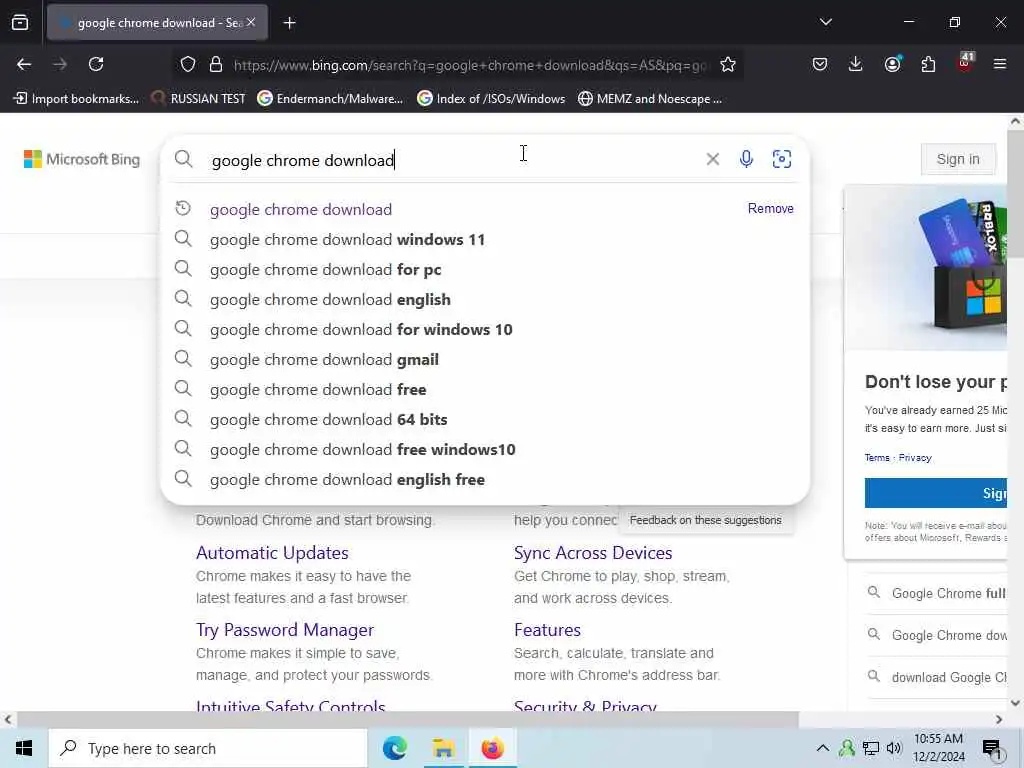1024x768 pixels.
Task: Go back with the back arrow
Action: pyautogui.click(x=24, y=64)
